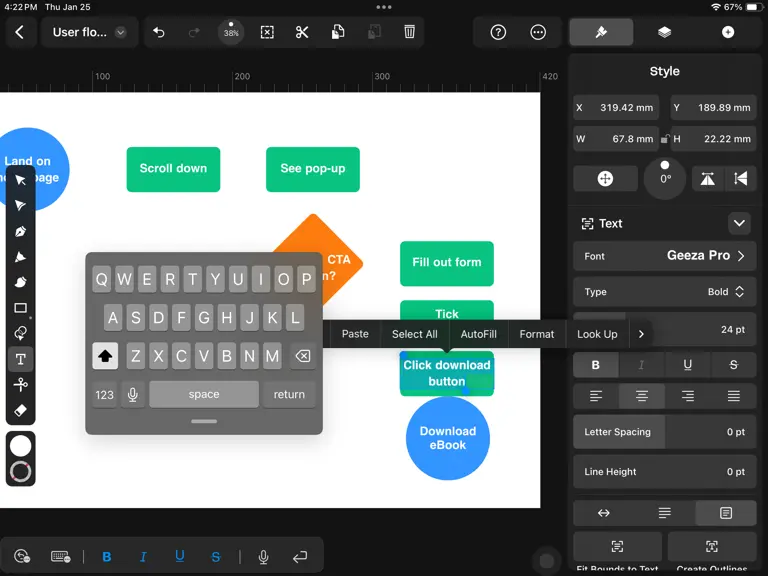
Task: Adjust the Letter Spacing slider
Action: click(x=665, y=432)
